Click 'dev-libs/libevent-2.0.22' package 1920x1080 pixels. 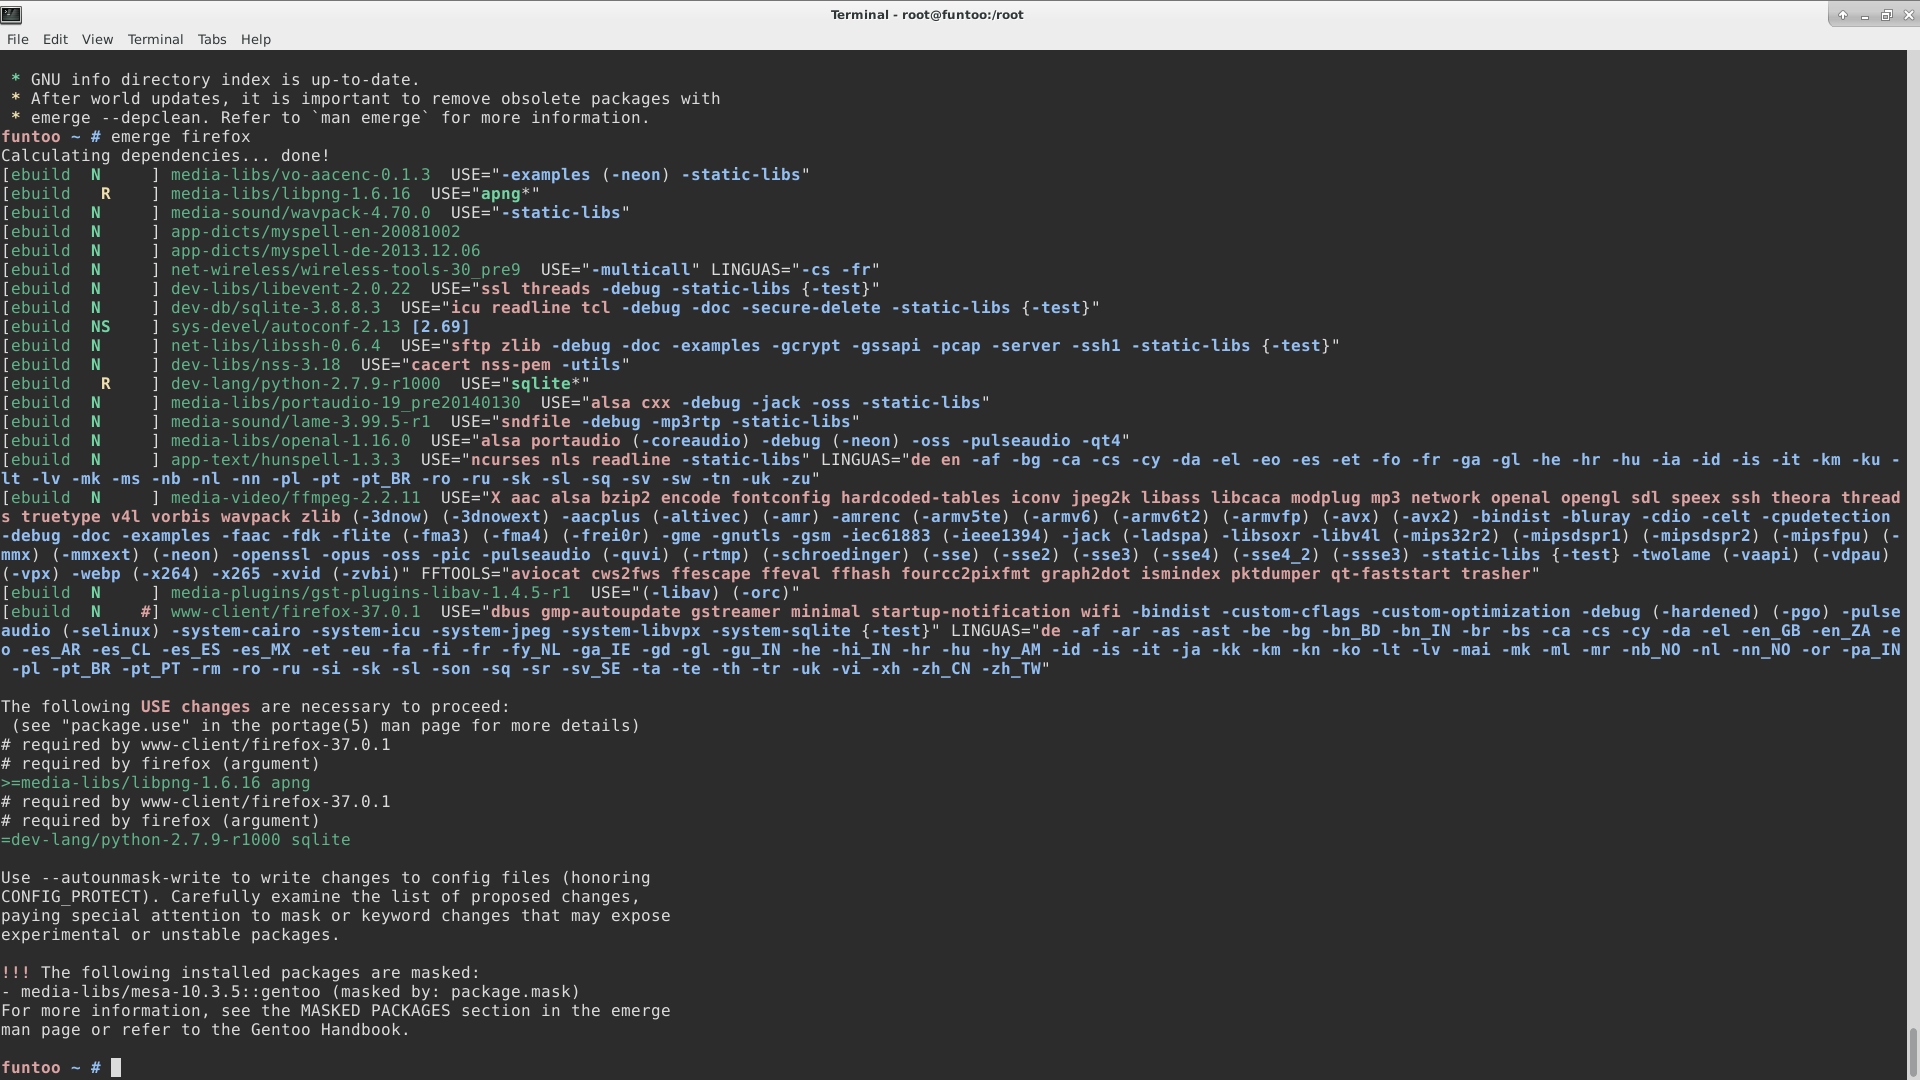point(291,289)
